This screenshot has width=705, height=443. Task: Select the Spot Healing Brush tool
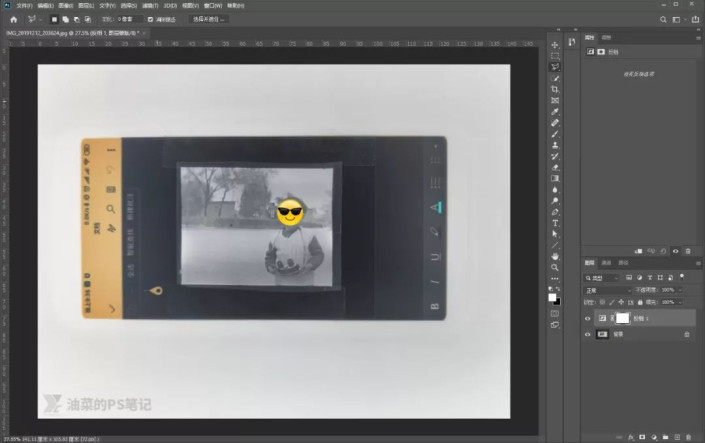click(x=555, y=123)
